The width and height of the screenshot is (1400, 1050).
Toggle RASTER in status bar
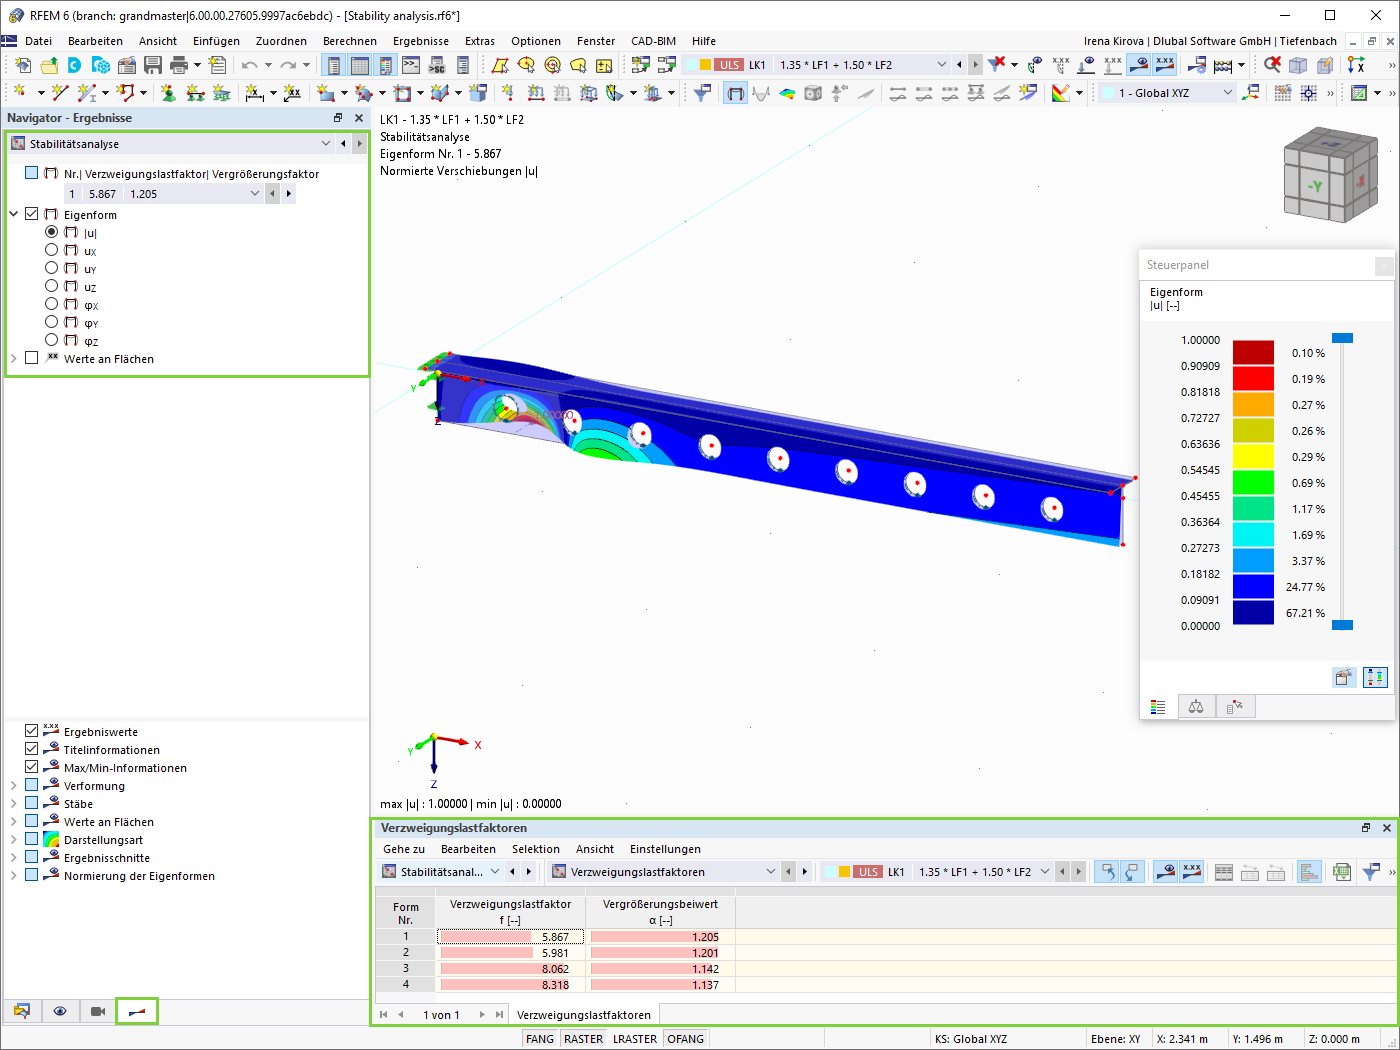coord(583,1039)
